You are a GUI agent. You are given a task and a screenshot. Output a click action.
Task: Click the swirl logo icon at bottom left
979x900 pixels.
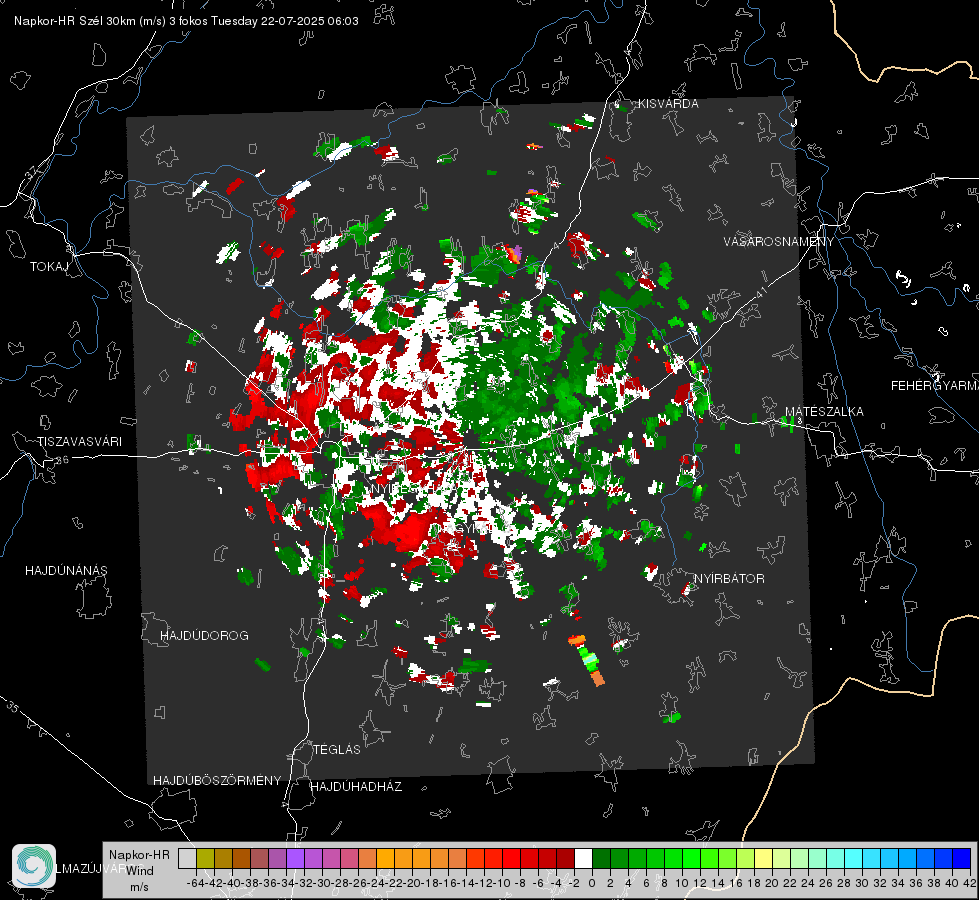34,866
